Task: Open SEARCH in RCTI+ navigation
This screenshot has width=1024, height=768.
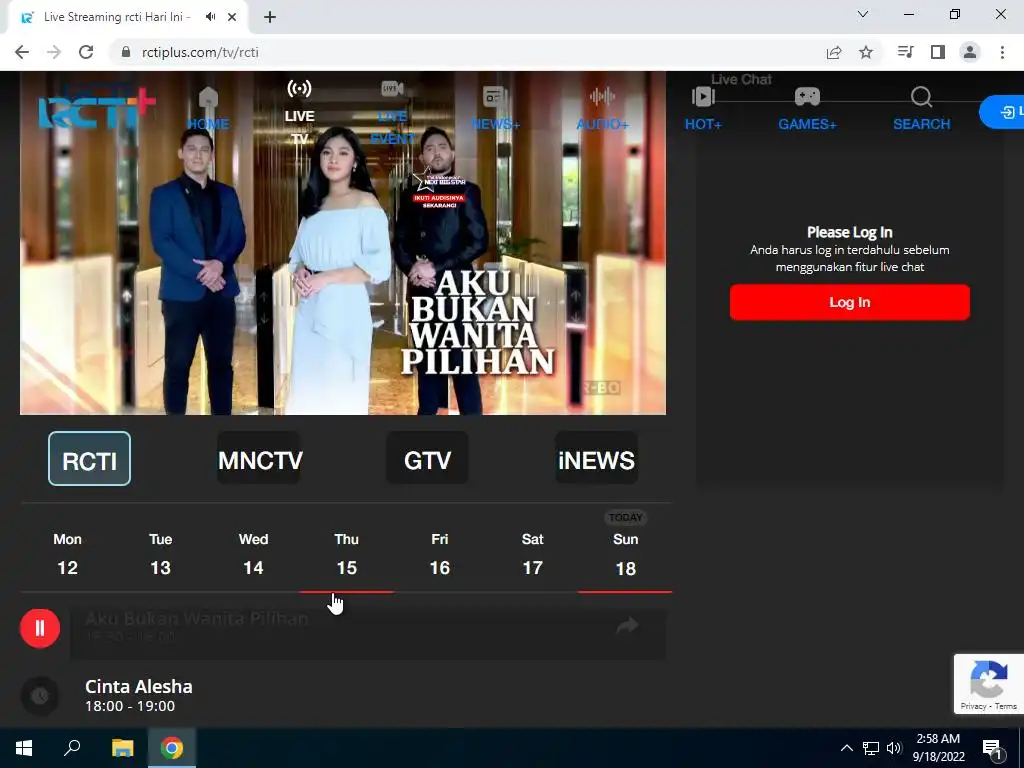Action: (921, 109)
